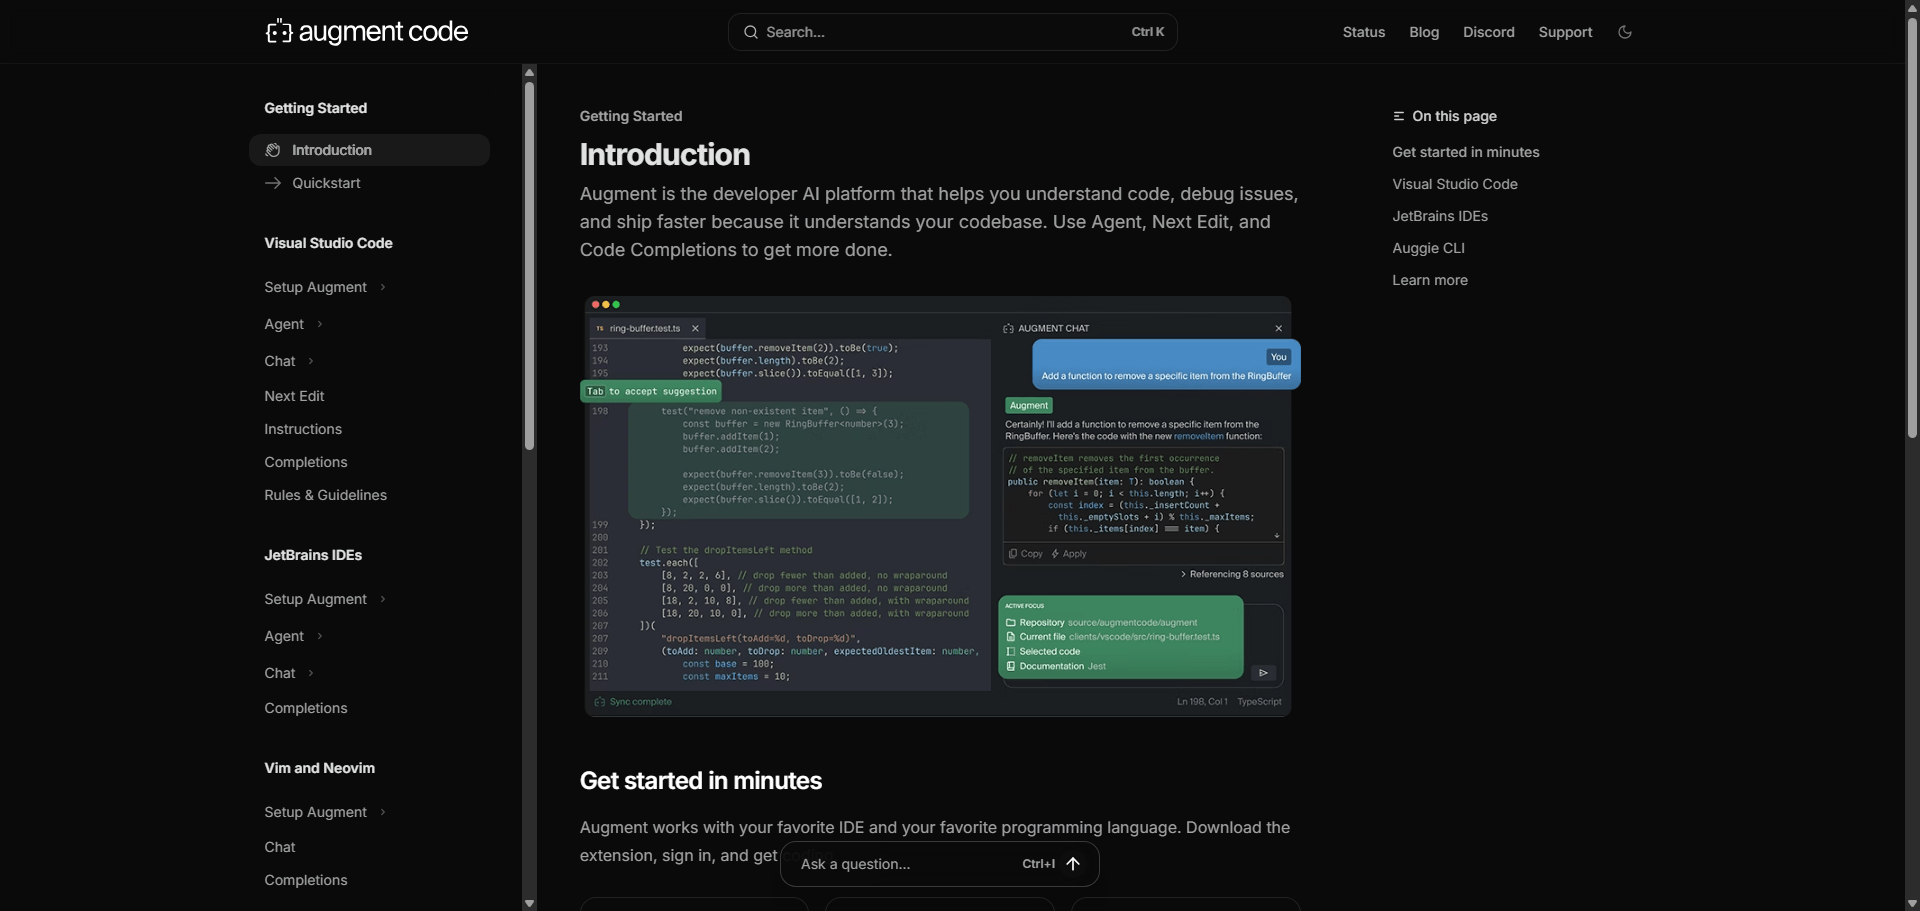Image resolution: width=1920 pixels, height=911 pixels.
Task: Toggle dark mode with moon icon
Action: tap(1625, 32)
